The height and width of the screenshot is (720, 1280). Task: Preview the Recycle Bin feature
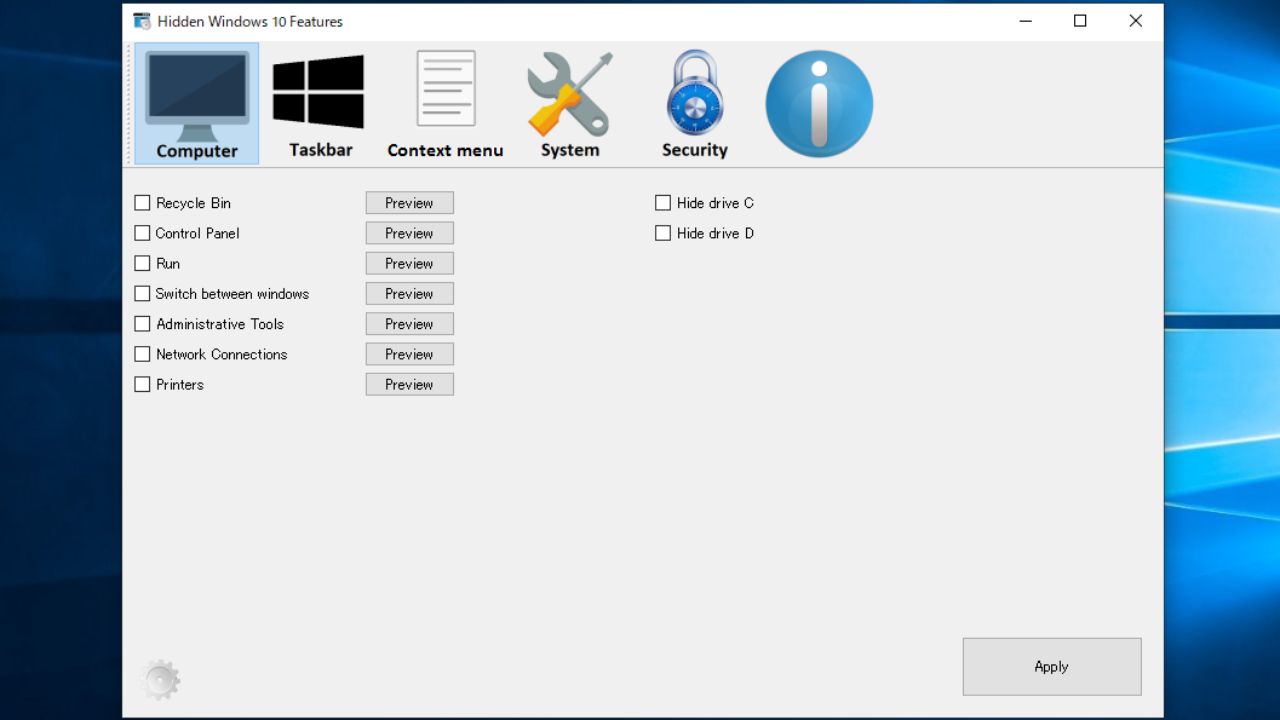(x=410, y=203)
